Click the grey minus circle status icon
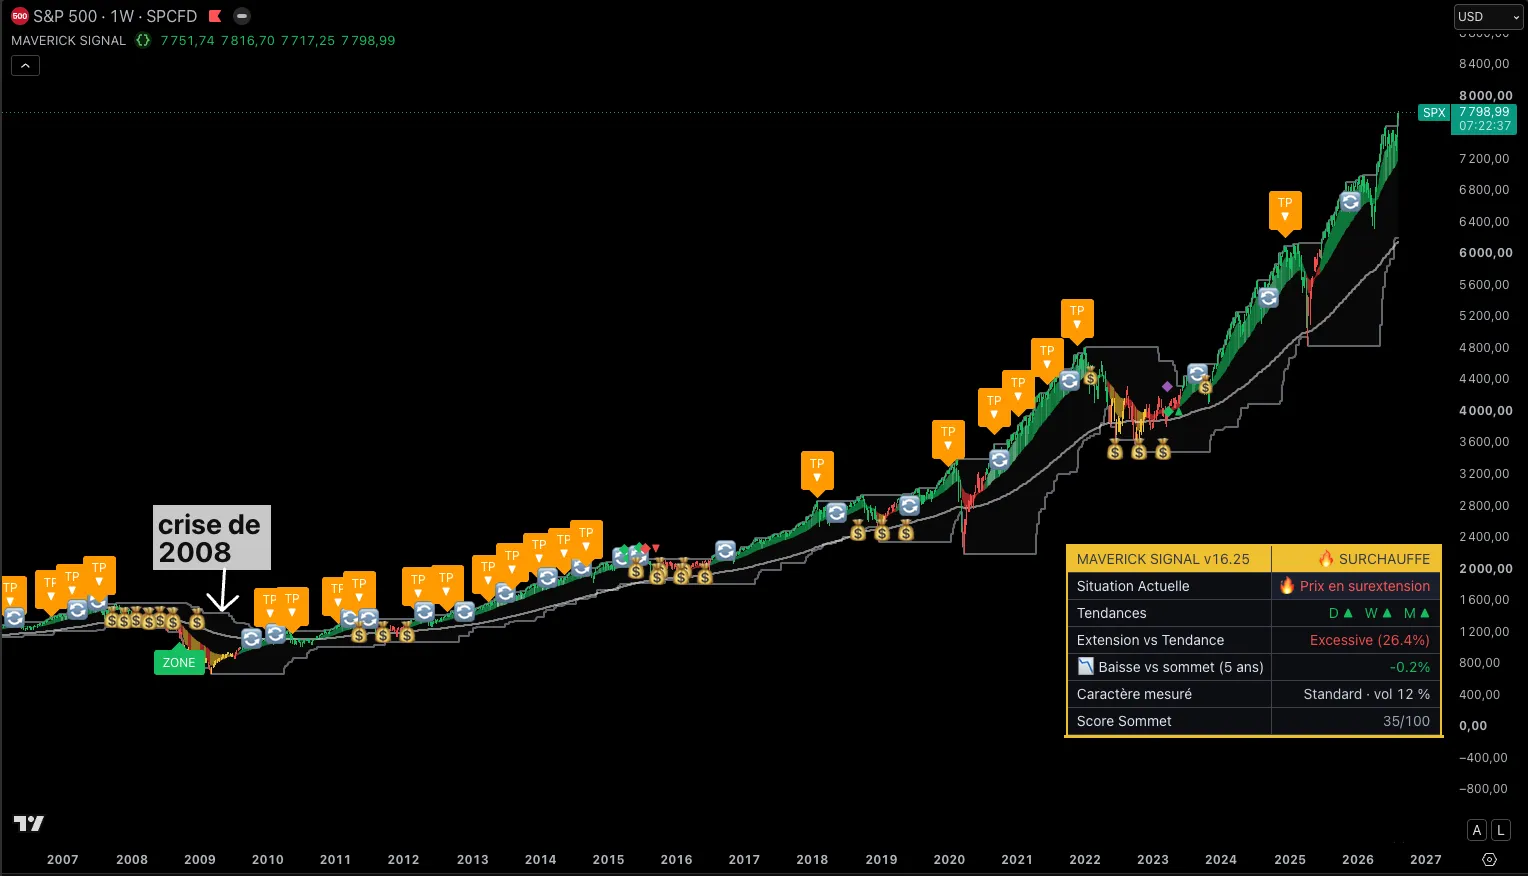This screenshot has height=876, width=1528. coord(241,16)
